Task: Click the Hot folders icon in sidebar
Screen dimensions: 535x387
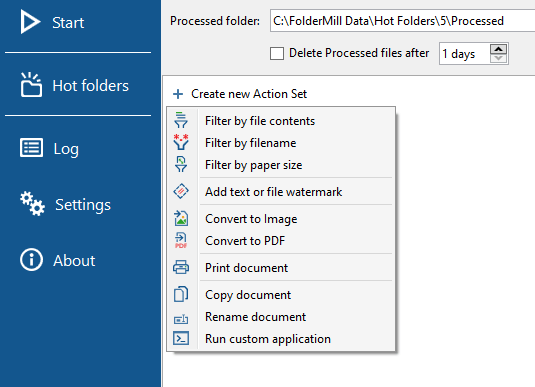Action: click(31, 85)
